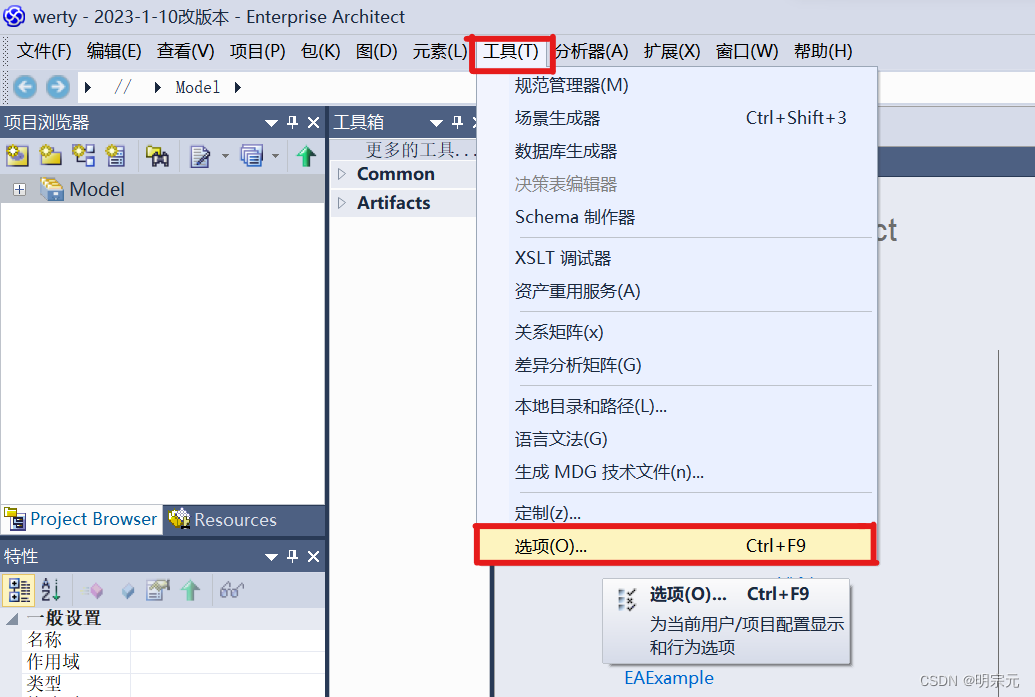This screenshot has width=1035, height=697.
Task: Pin the 工具箱 panel
Action: [x=457, y=122]
